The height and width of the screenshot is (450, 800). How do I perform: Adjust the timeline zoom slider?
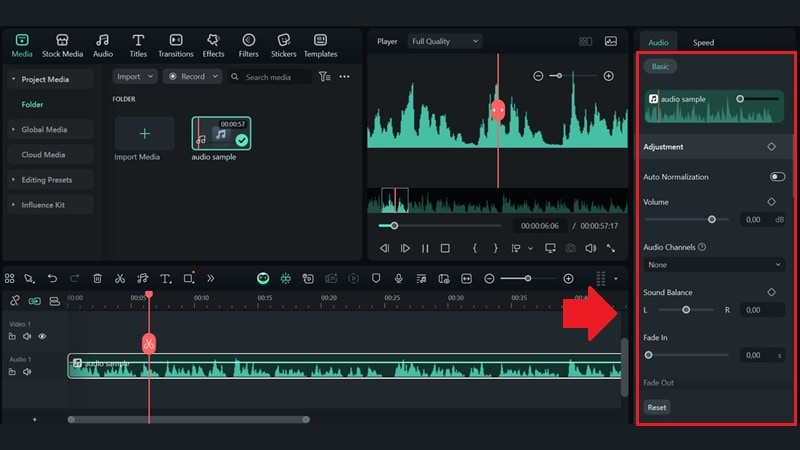tap(528, 279)
